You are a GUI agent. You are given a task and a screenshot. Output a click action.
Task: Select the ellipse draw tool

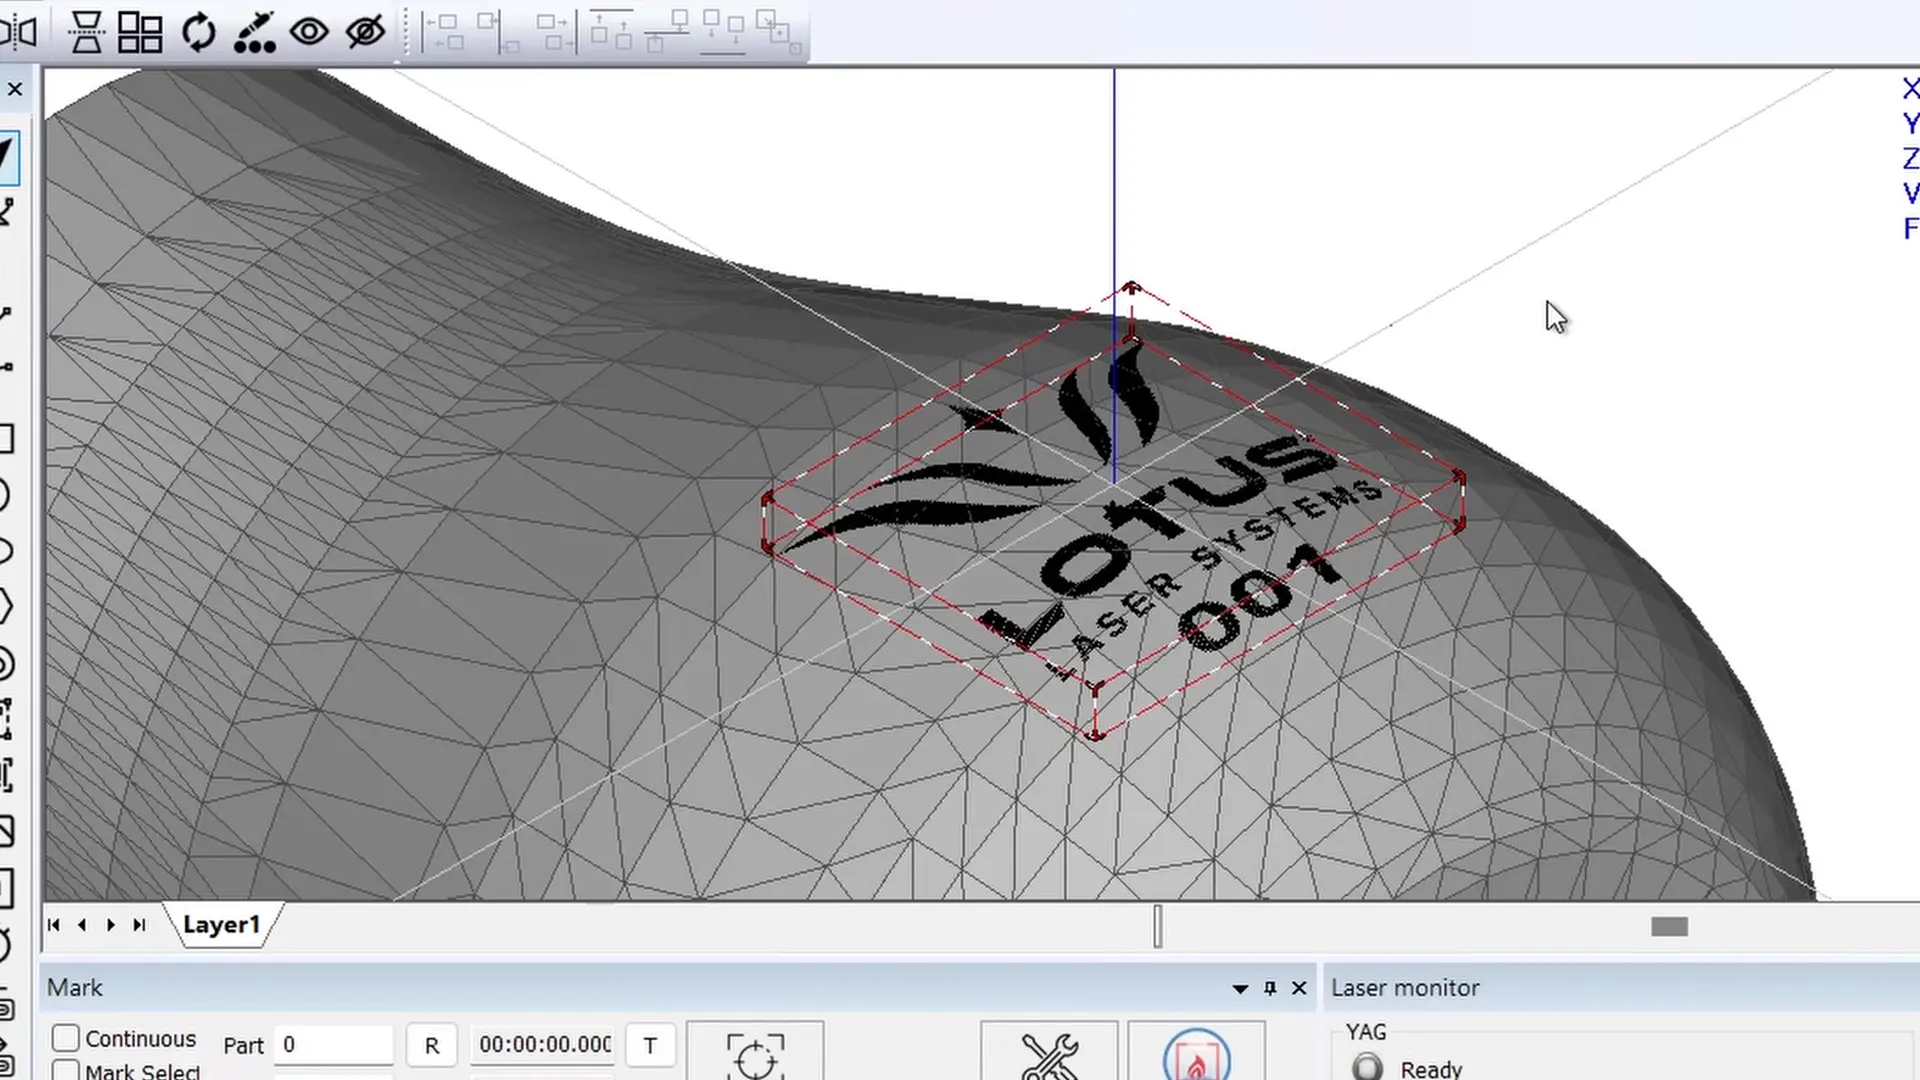pyautogui.click(x=5, y=551)
